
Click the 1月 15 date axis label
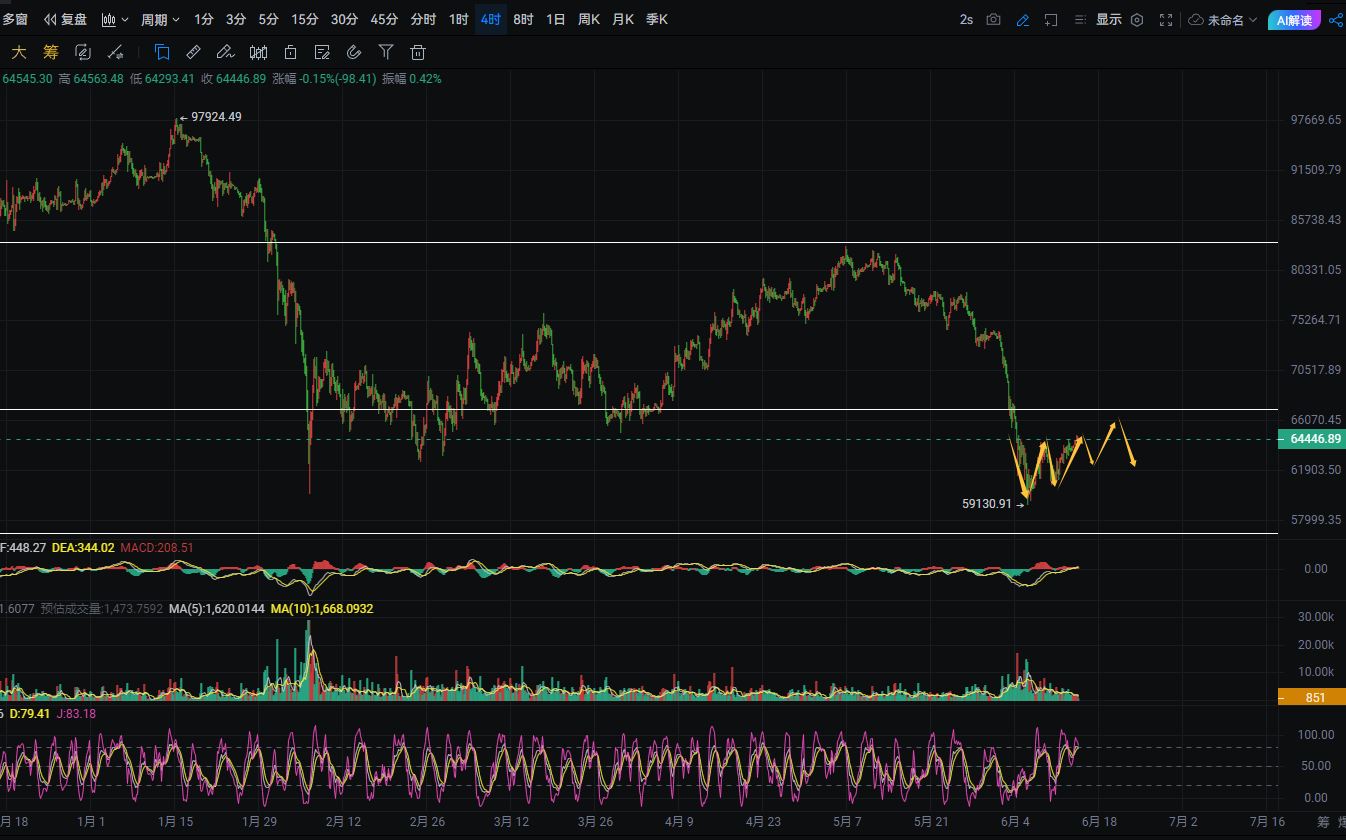pyautogui.click(x=175, y=822)
